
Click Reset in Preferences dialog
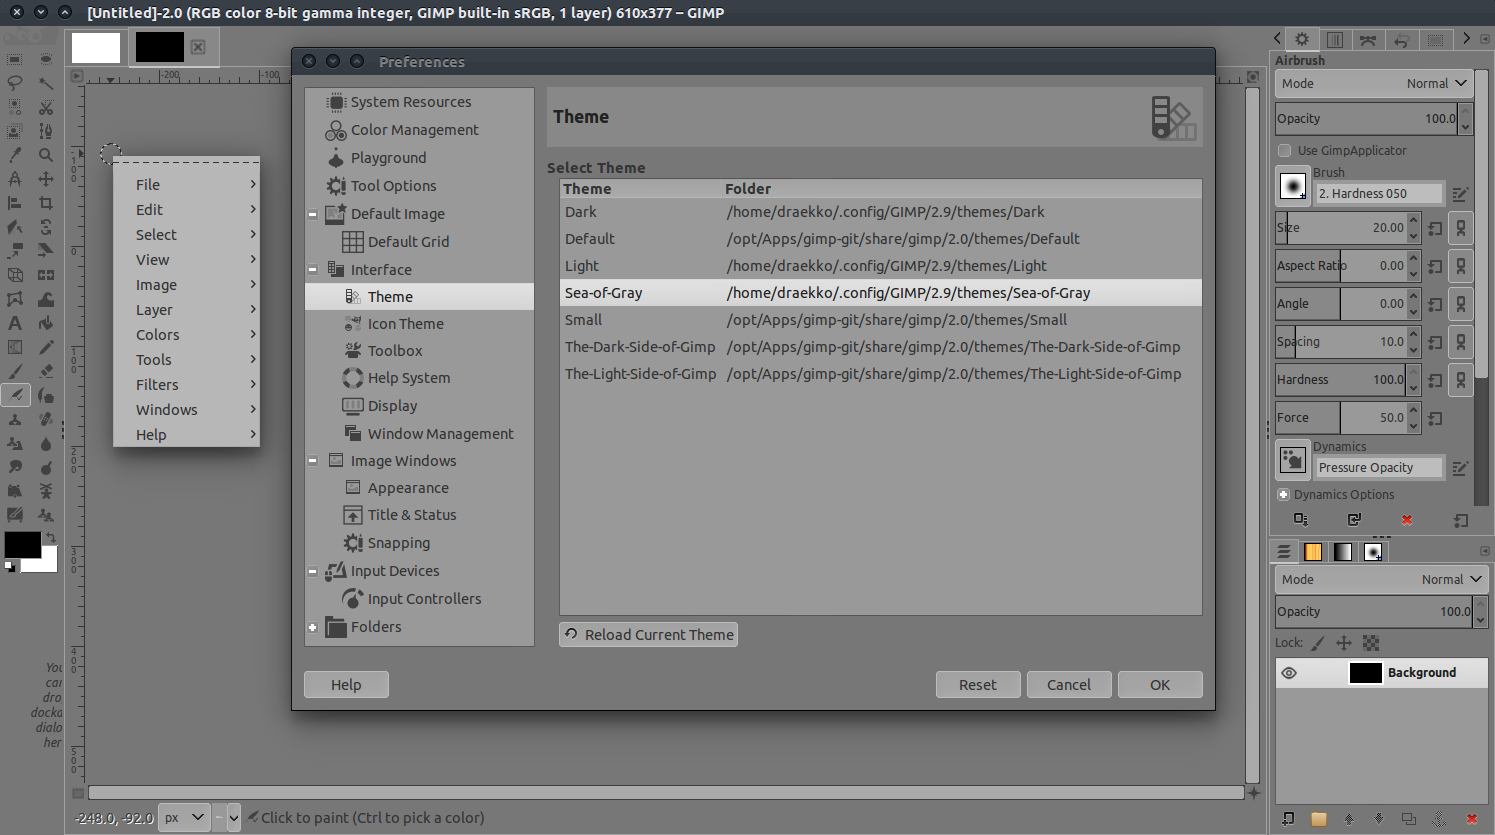[x=978, y=685]
